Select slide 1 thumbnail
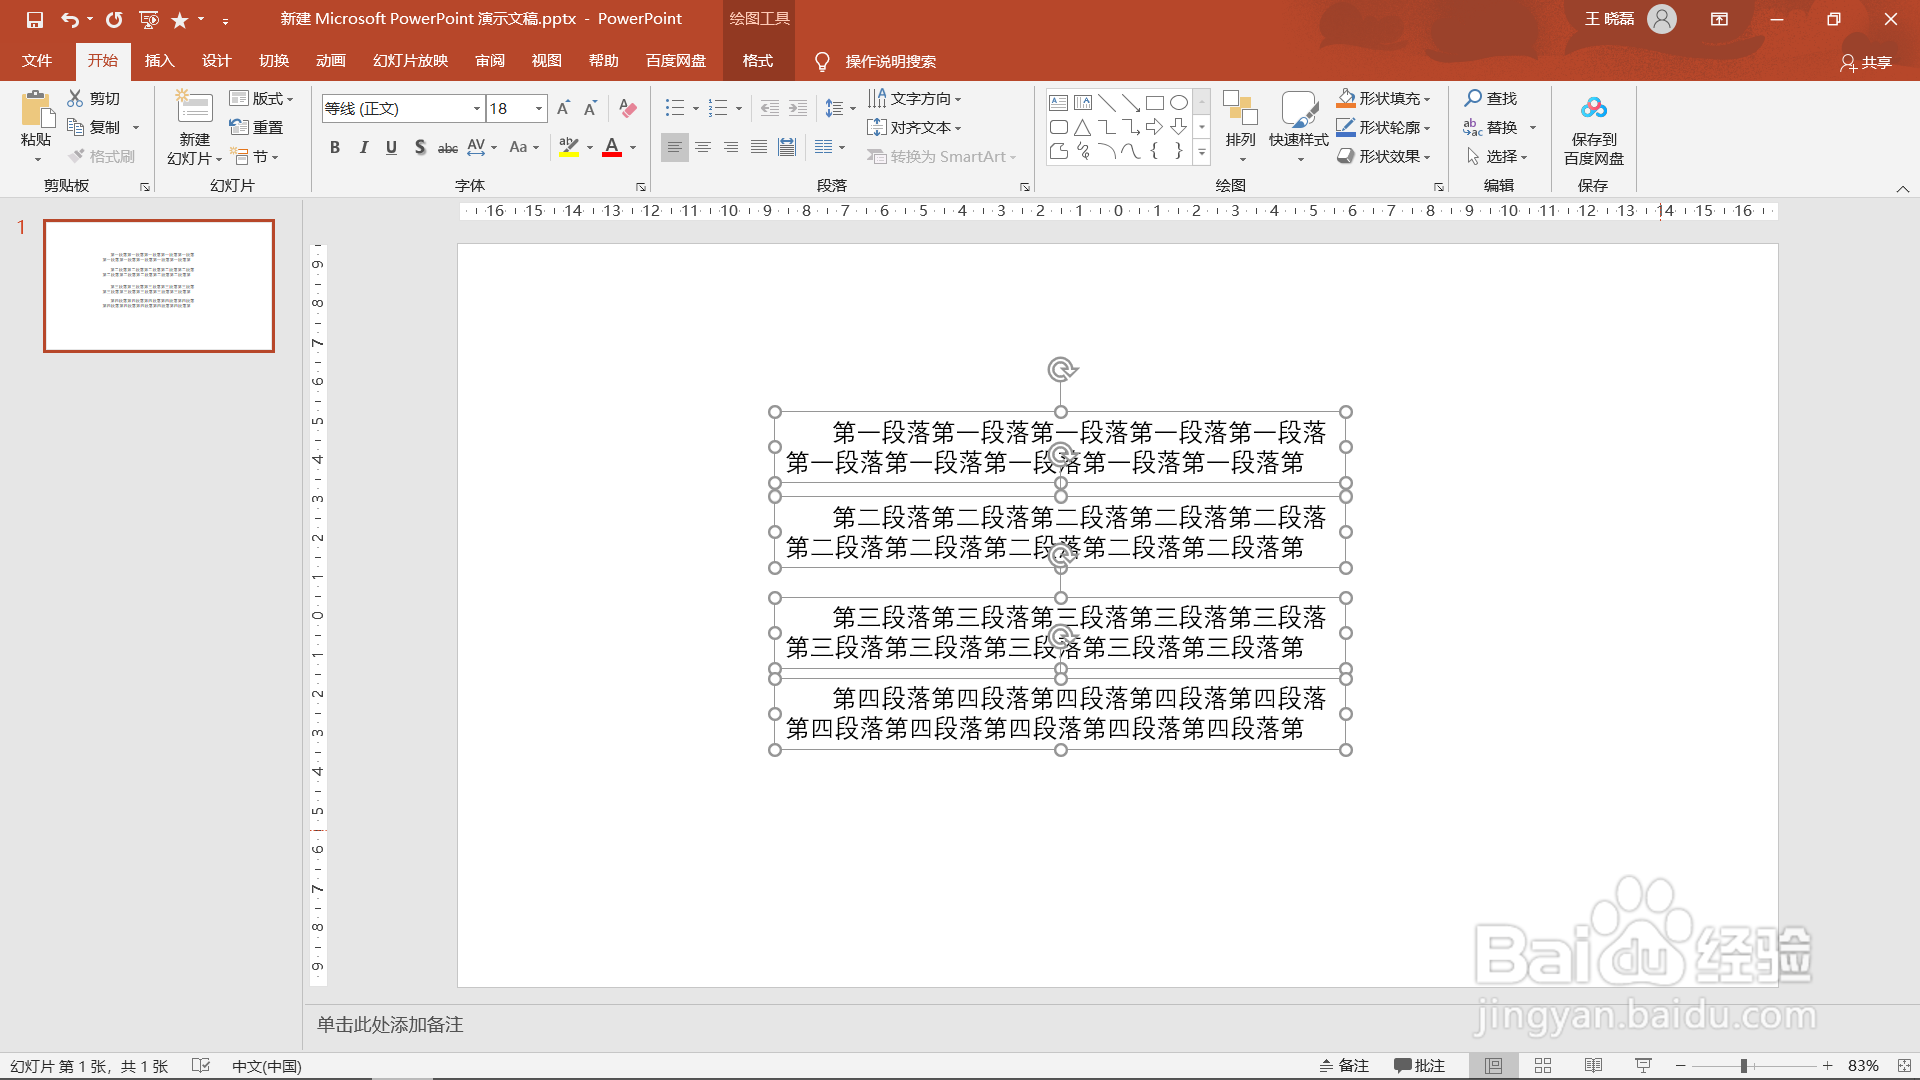 click(159, 286)
